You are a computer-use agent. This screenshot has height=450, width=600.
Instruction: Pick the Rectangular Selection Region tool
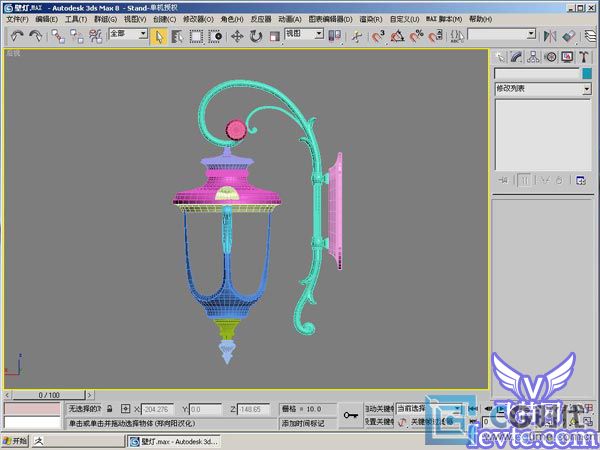click(196, 36)
